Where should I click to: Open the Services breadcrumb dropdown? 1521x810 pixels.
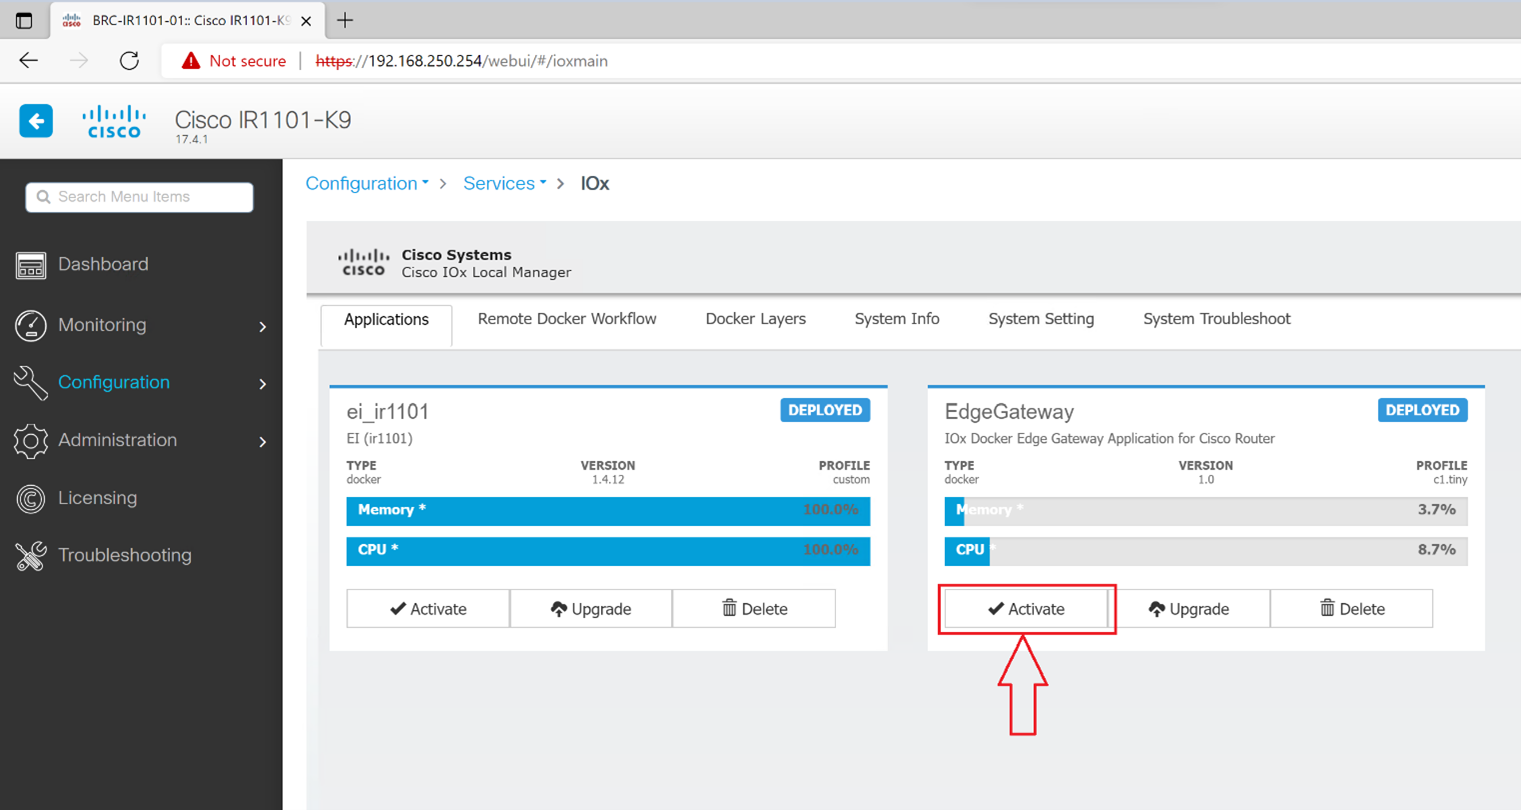(504, 184)
